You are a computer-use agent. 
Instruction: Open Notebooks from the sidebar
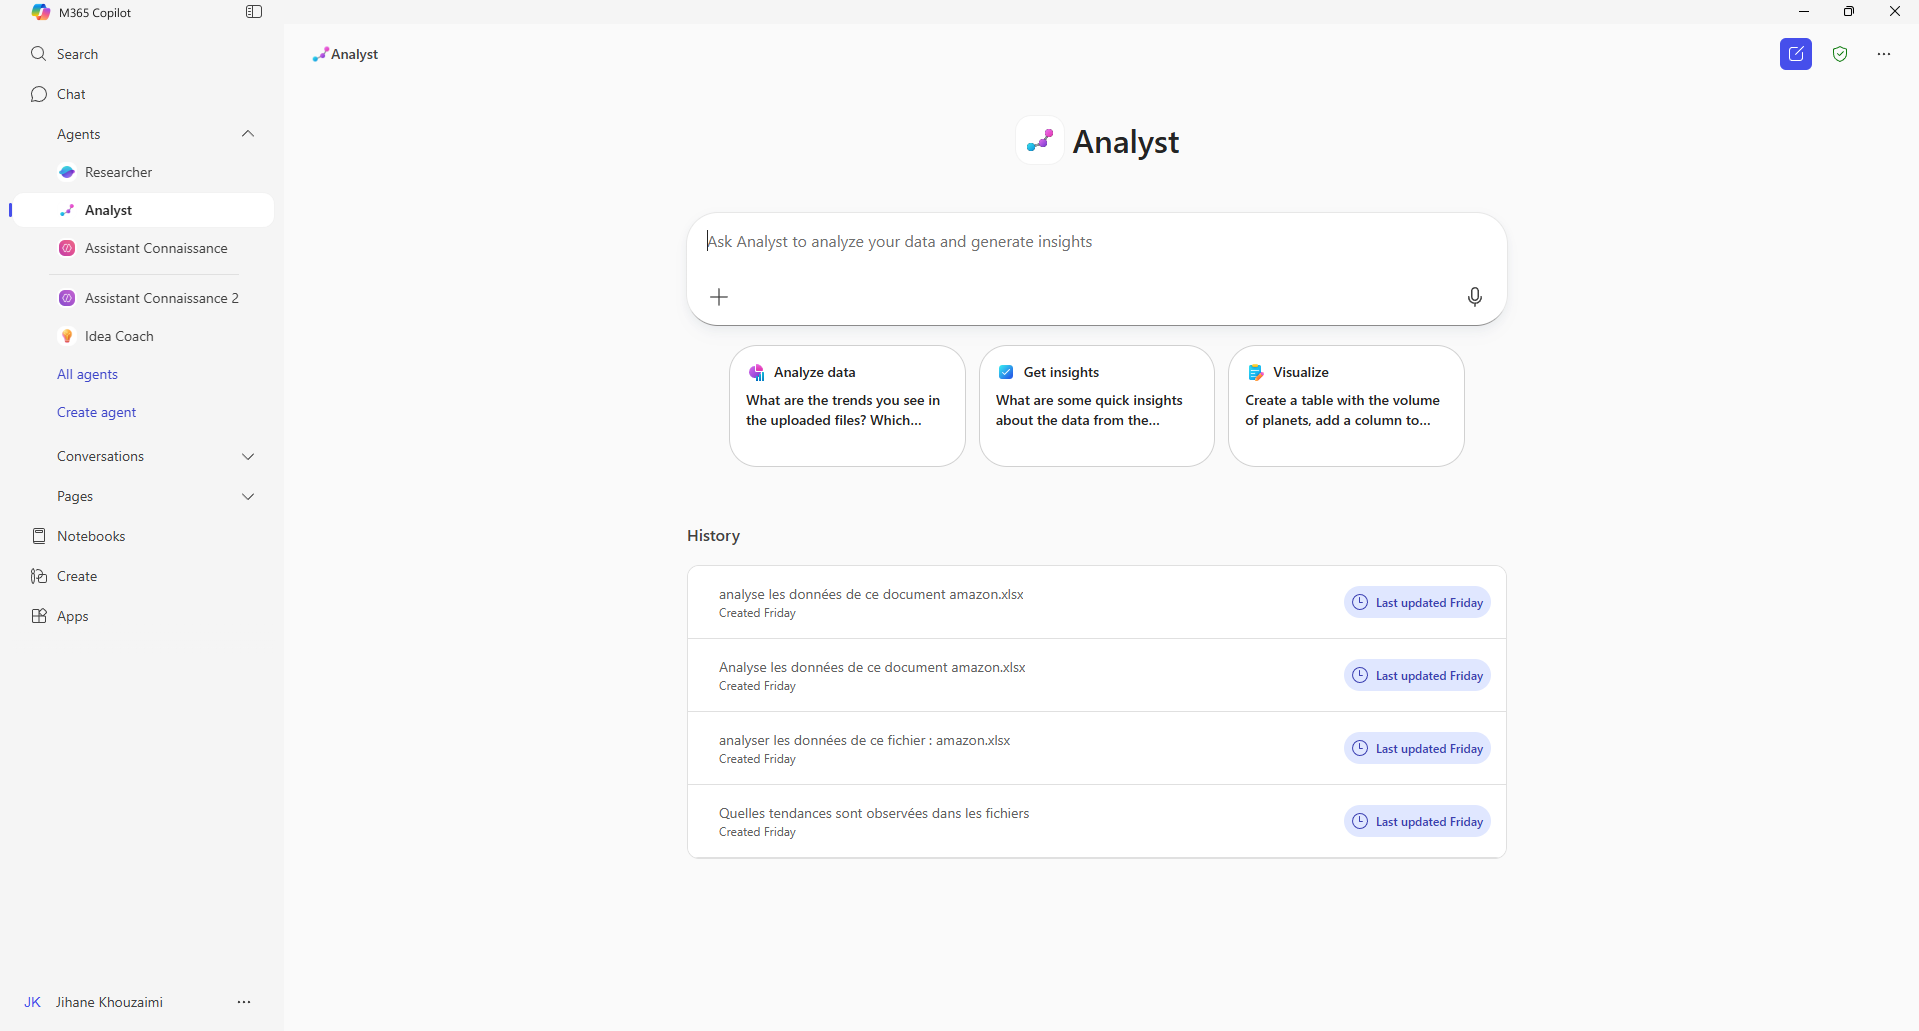coord(90,536)
